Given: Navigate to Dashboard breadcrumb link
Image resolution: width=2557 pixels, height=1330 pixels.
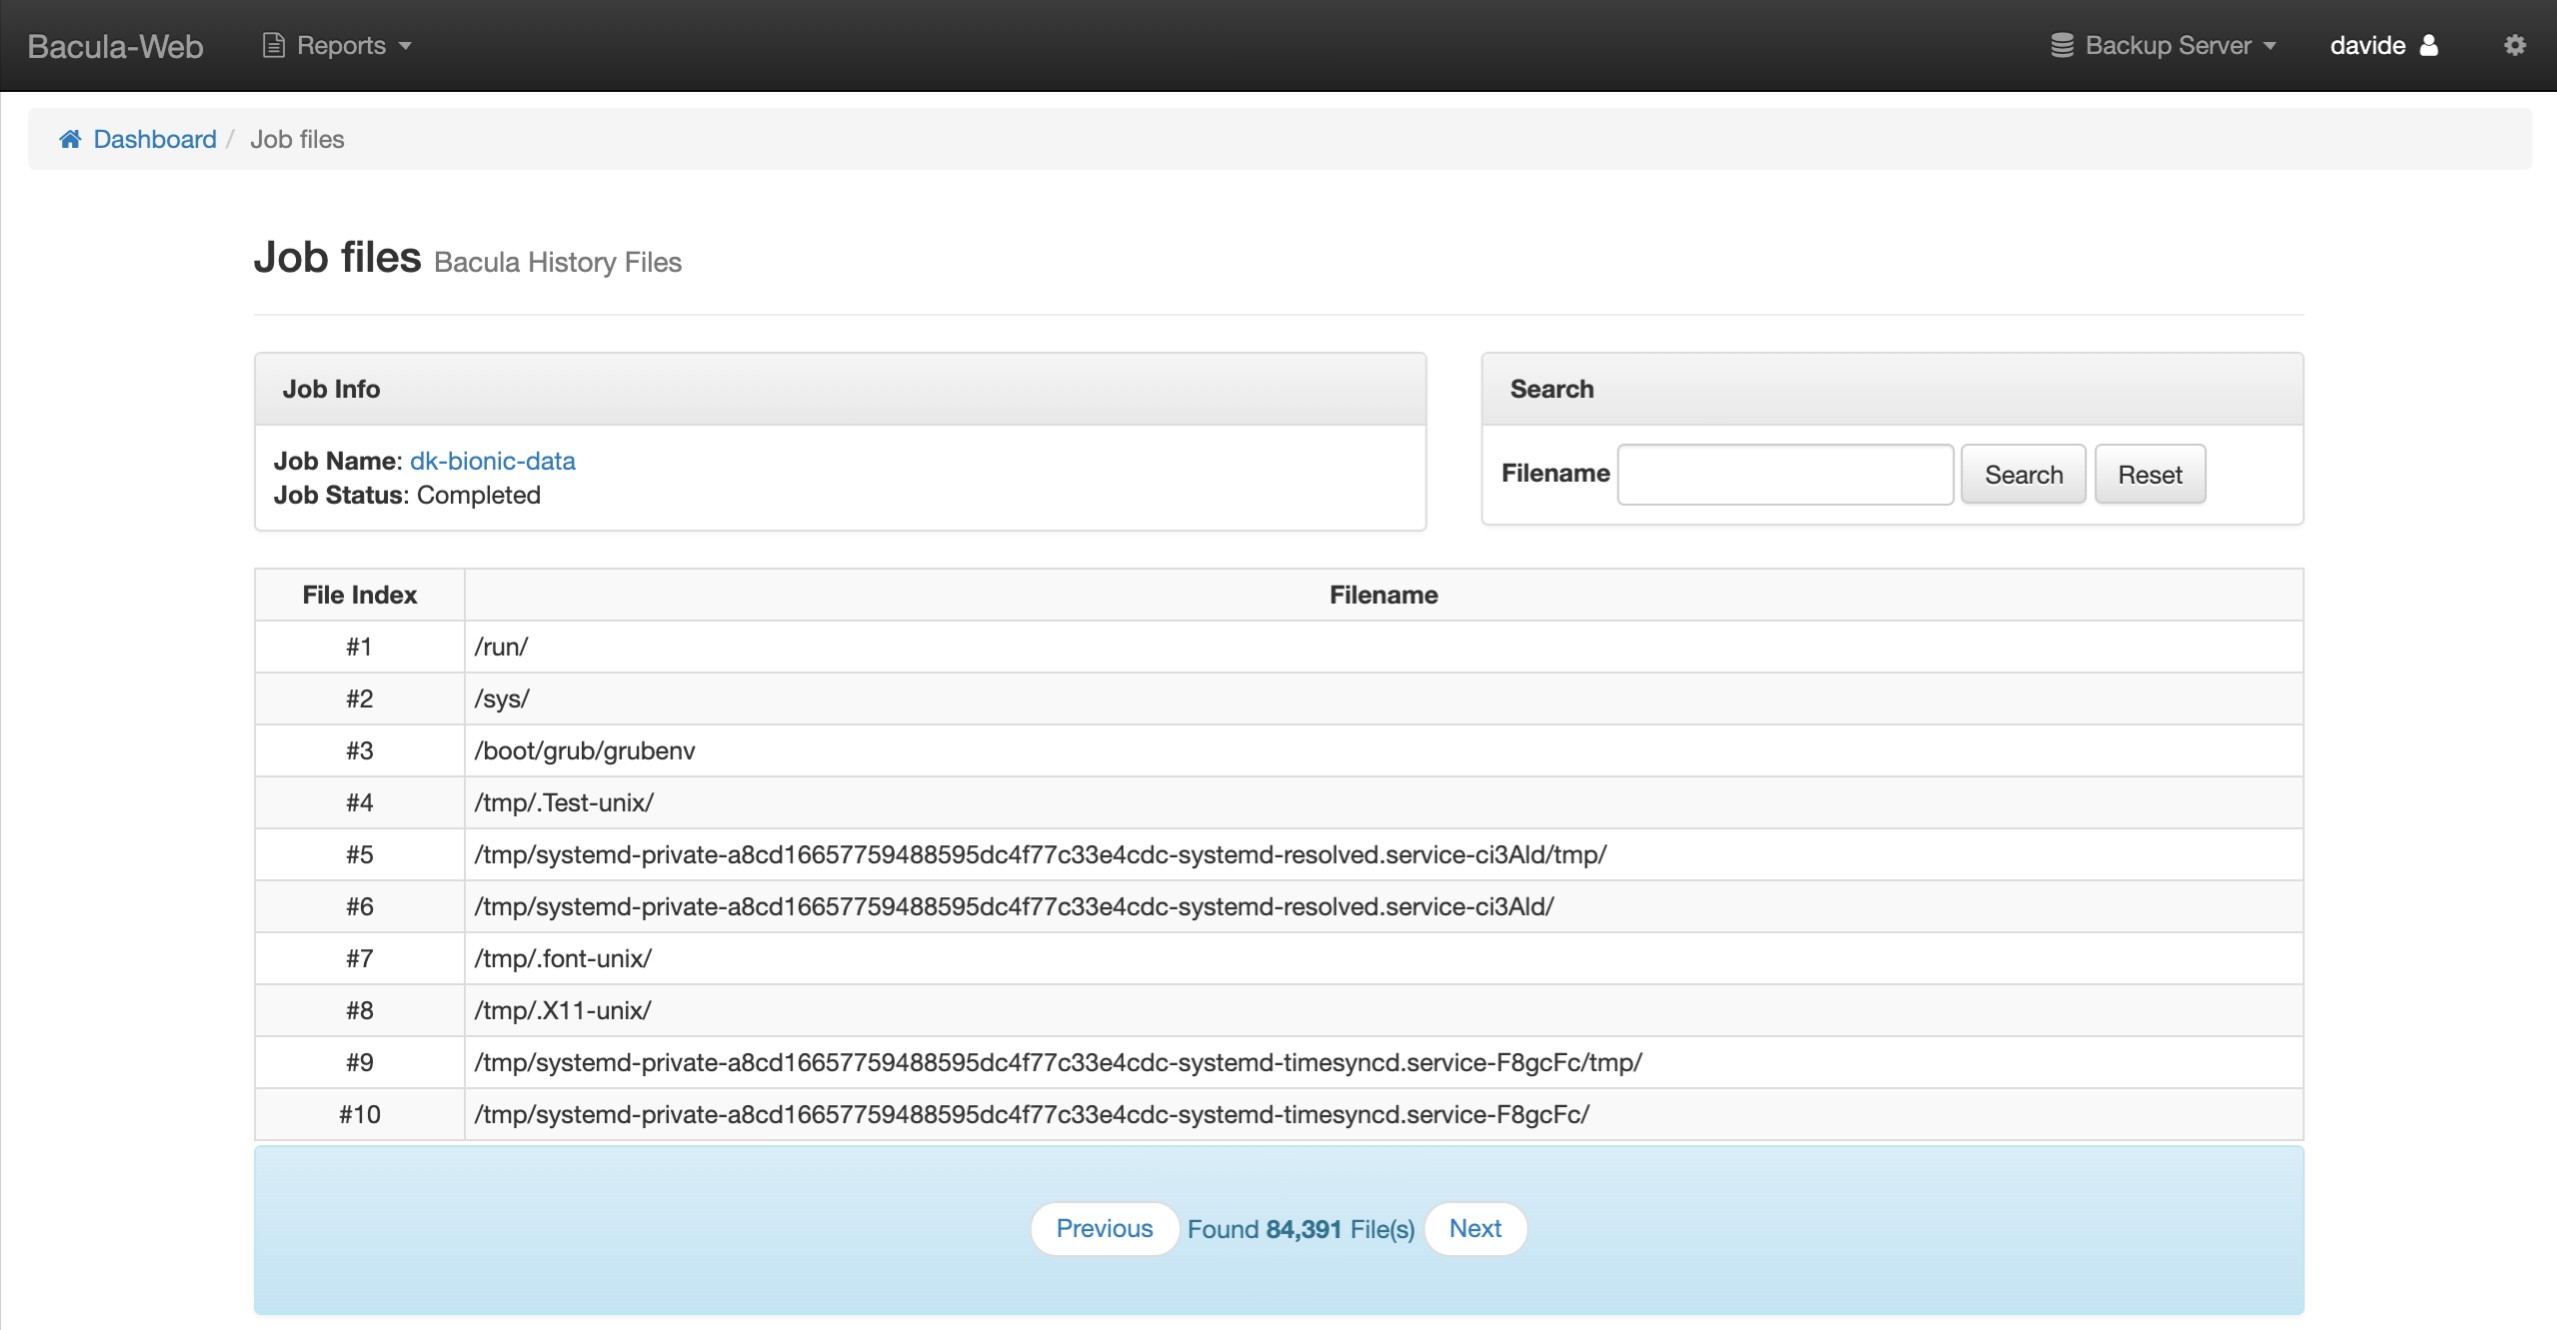Looking at the screenshot, I should 154,139.
